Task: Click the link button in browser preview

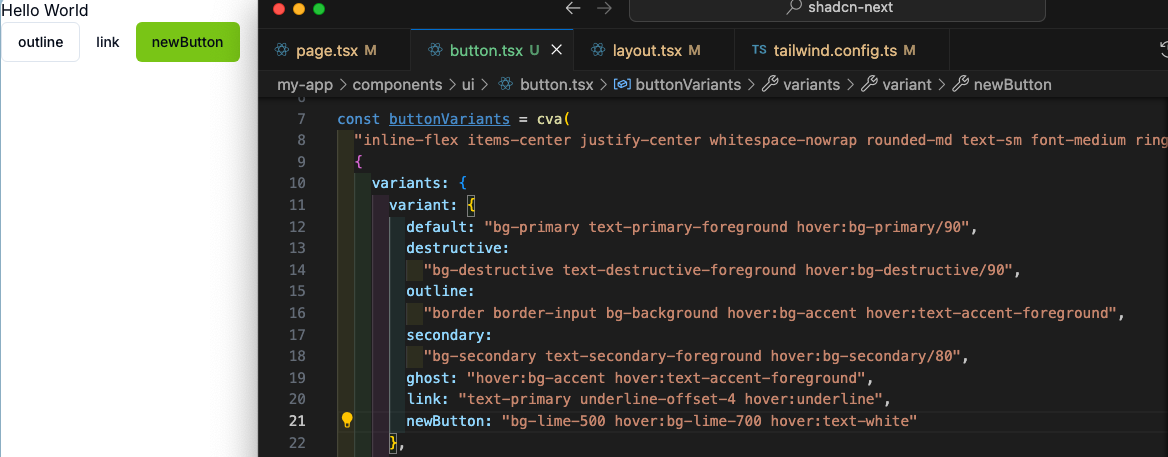Action: [108, 42]
